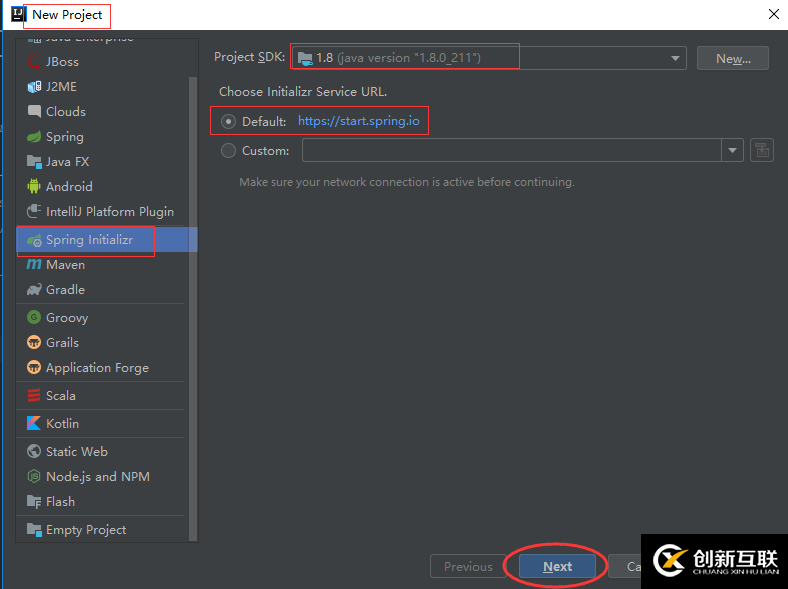Click the SDK folder icon in combo box

305,58
